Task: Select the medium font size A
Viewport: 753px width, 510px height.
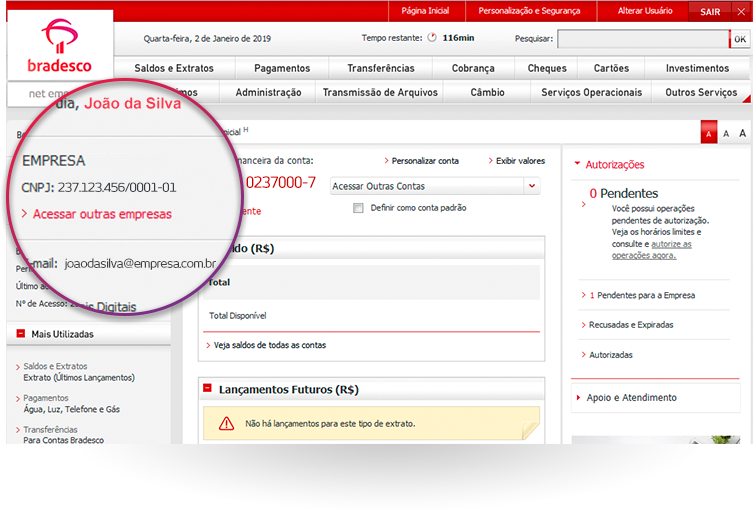Action: (726, 134)
